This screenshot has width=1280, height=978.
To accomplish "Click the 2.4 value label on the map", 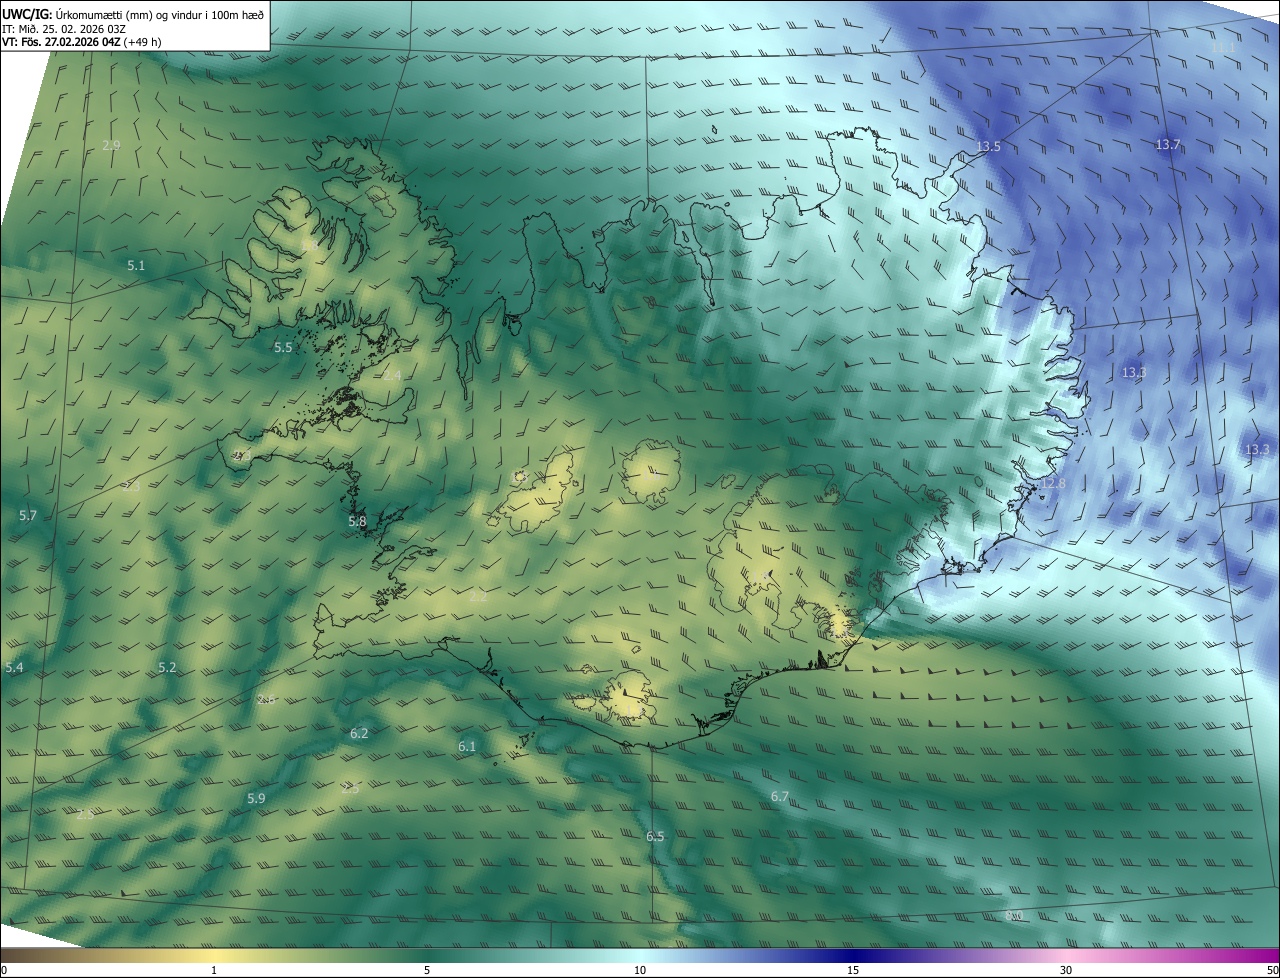I will point(392,375).
